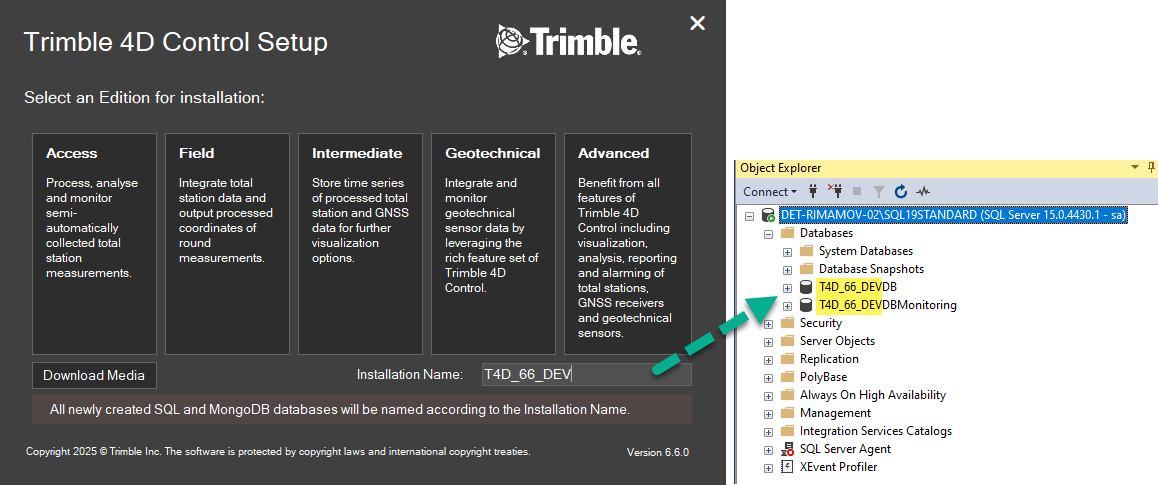1158x485 pixels.
Task: Click the Management folder icon
Action: 787,413
